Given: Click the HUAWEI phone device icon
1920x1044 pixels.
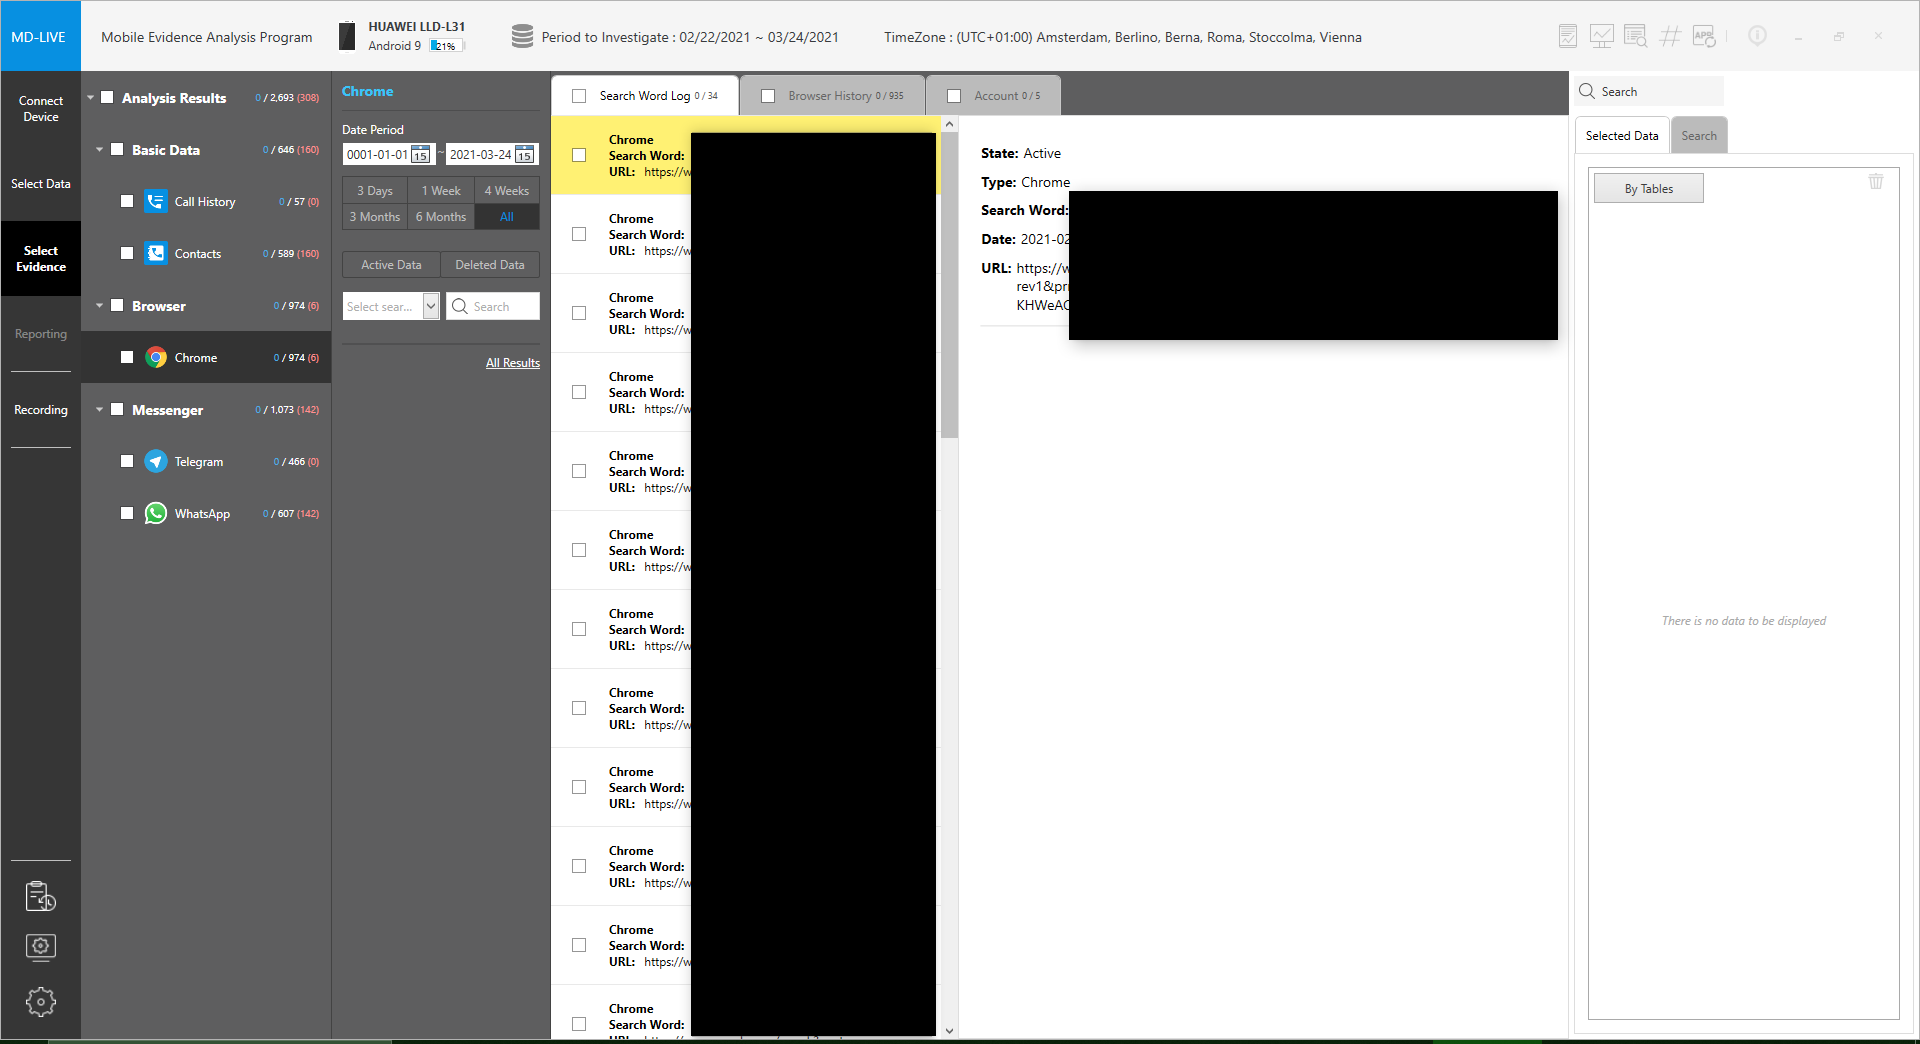Looking at the screenshot, I should coord(347,37).
